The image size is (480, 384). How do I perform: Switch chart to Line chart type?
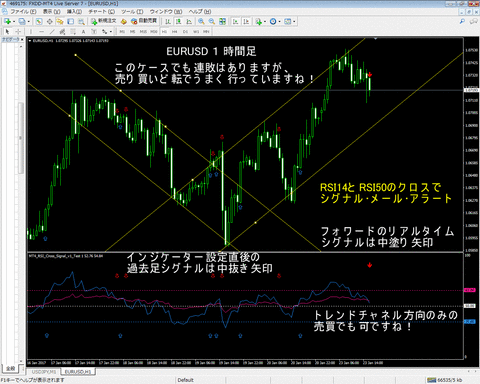[189, 21]
